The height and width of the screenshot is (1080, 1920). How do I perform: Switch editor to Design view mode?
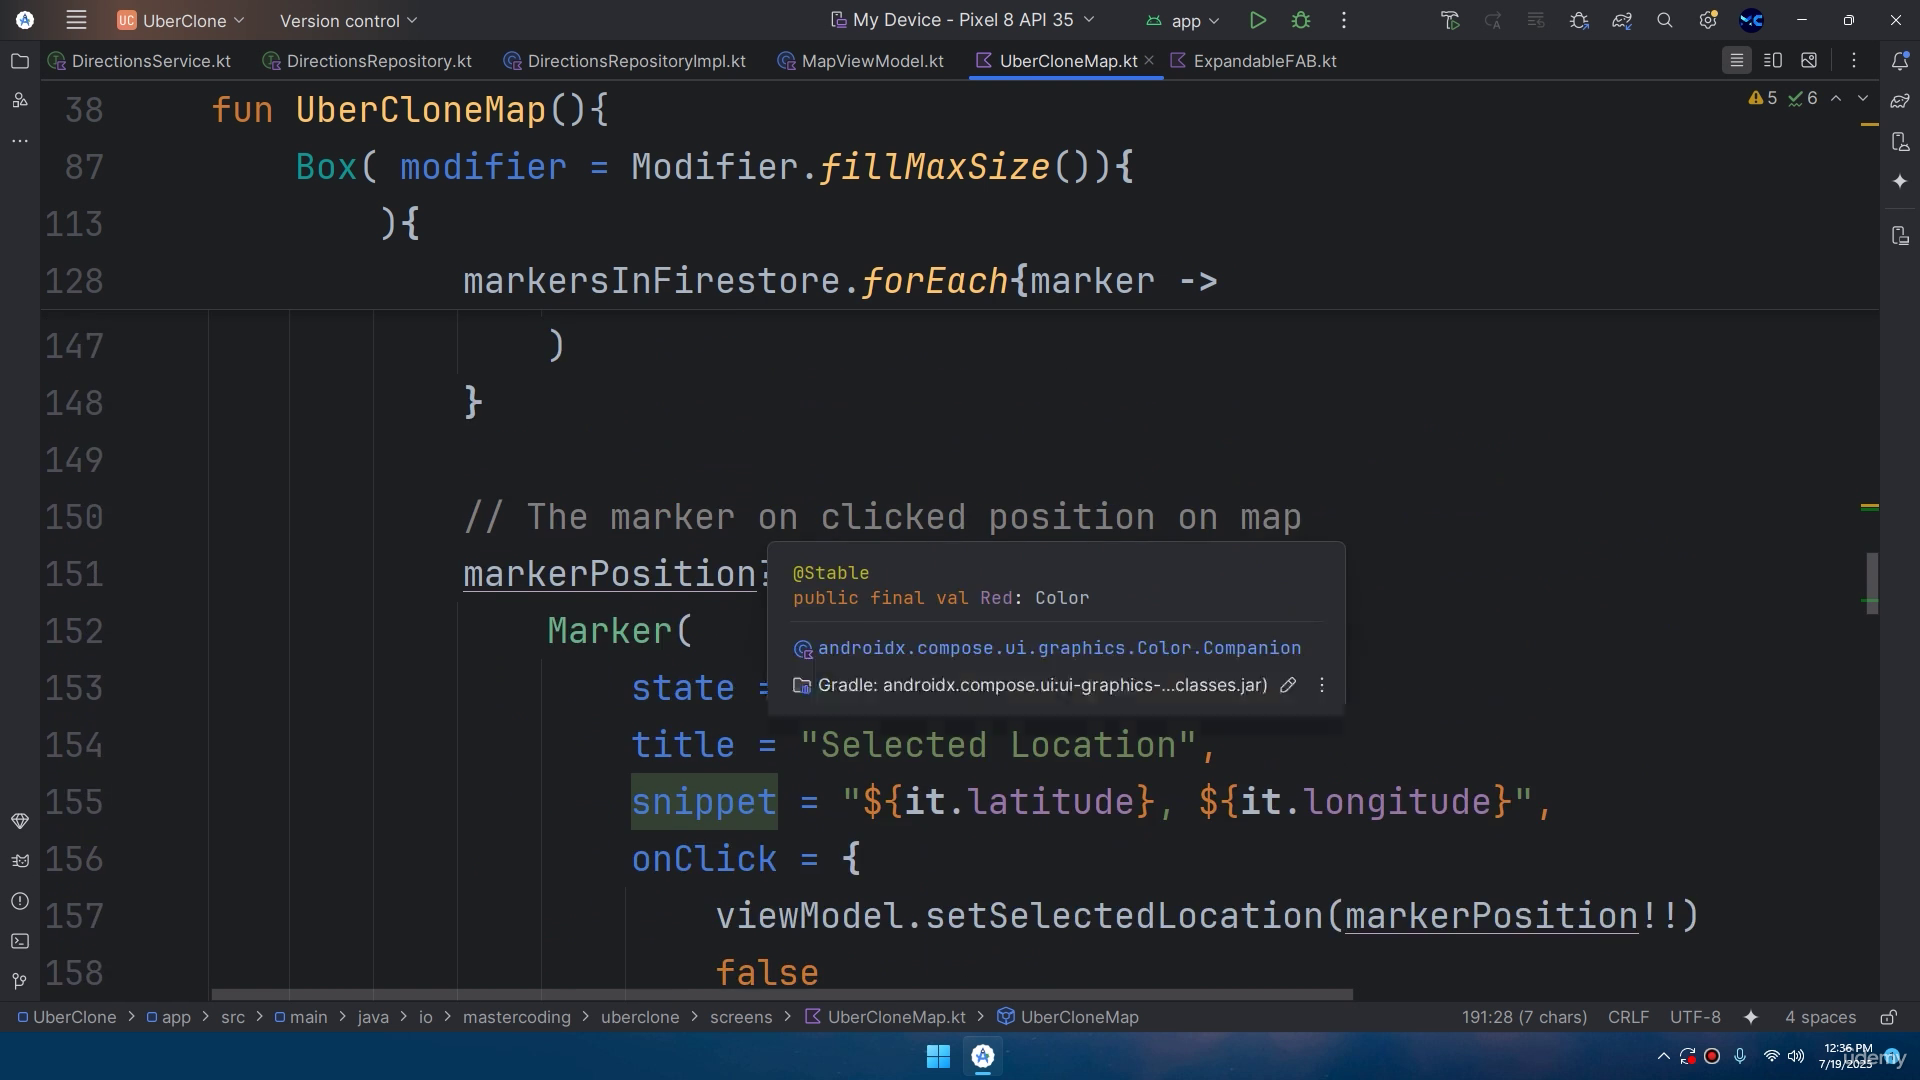1809,61
